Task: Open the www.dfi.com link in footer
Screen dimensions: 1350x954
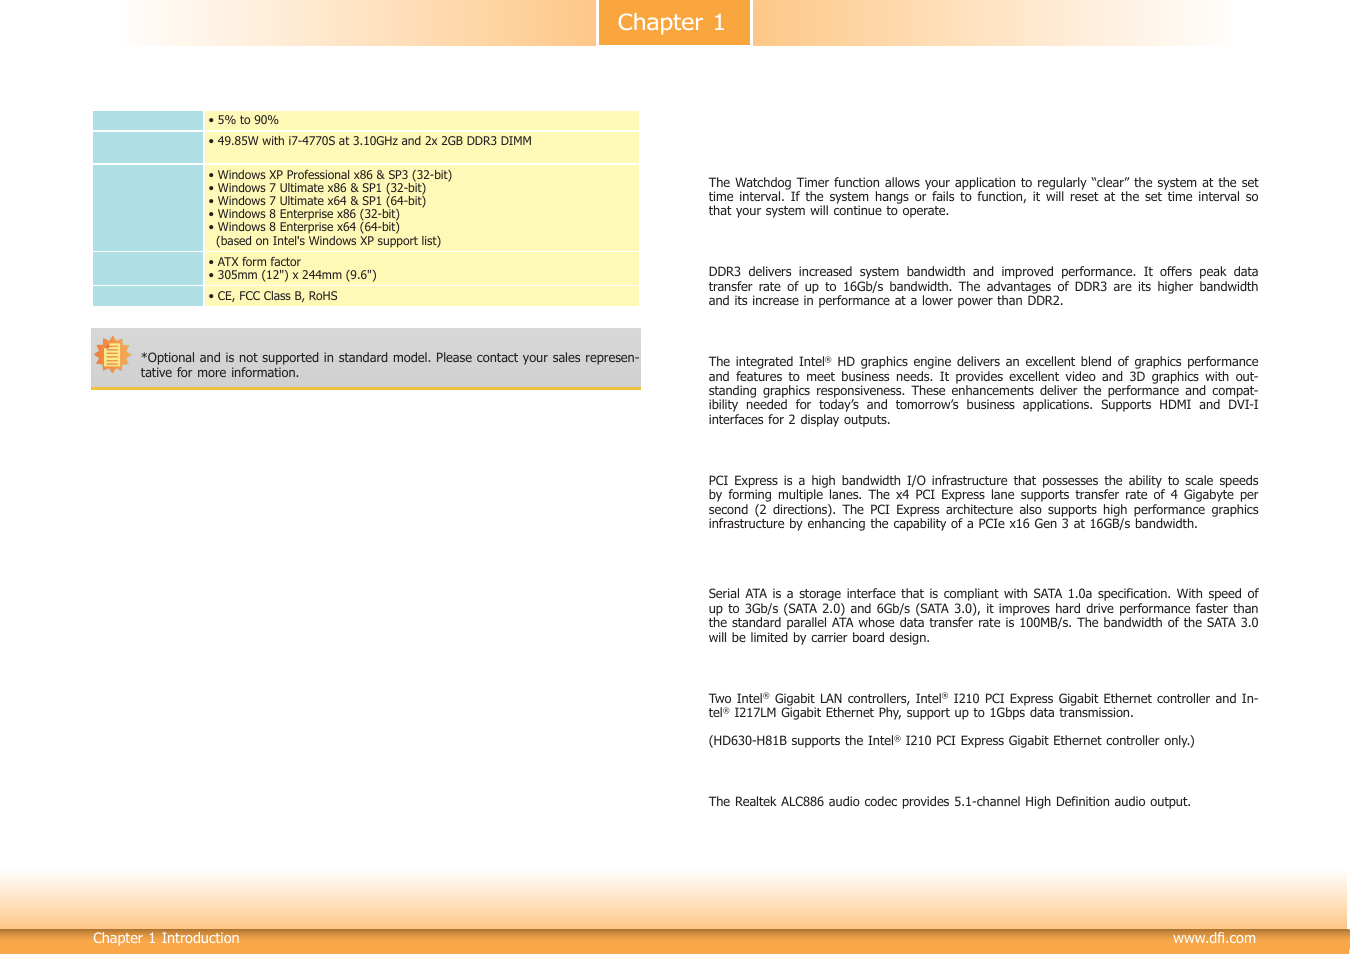Action: 1214,938
